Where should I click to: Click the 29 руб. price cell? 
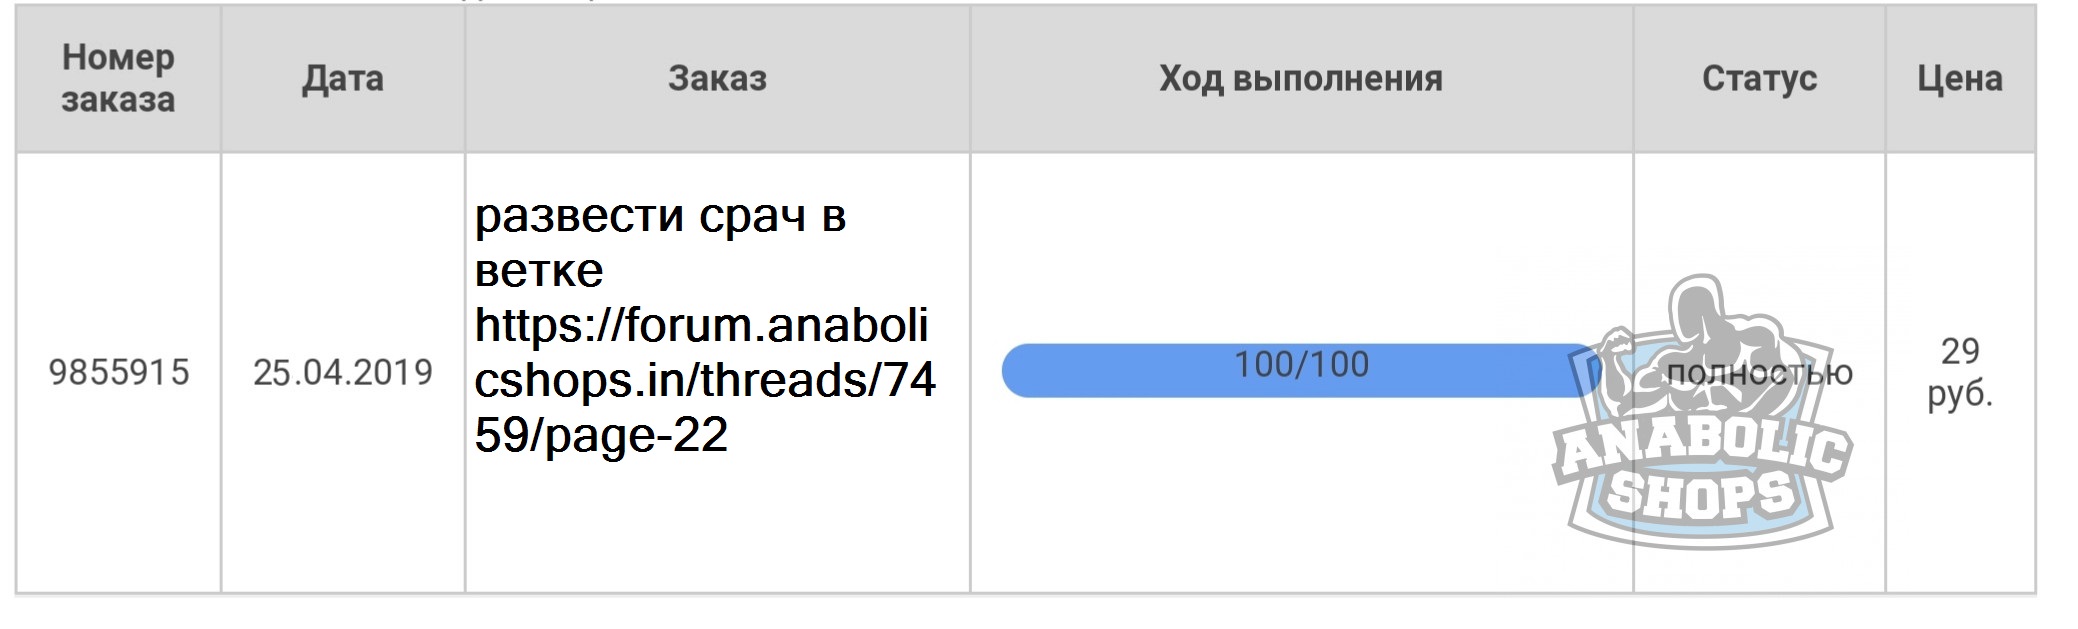pyautogui.click(x=1960, y=372)
